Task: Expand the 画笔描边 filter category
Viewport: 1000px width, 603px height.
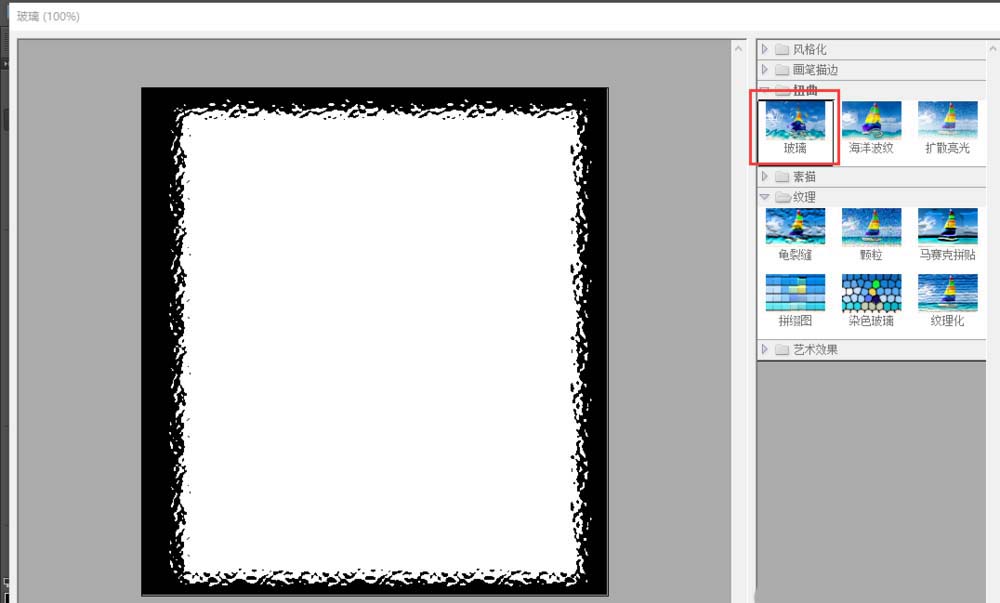Action: click(x=765, y=69)
